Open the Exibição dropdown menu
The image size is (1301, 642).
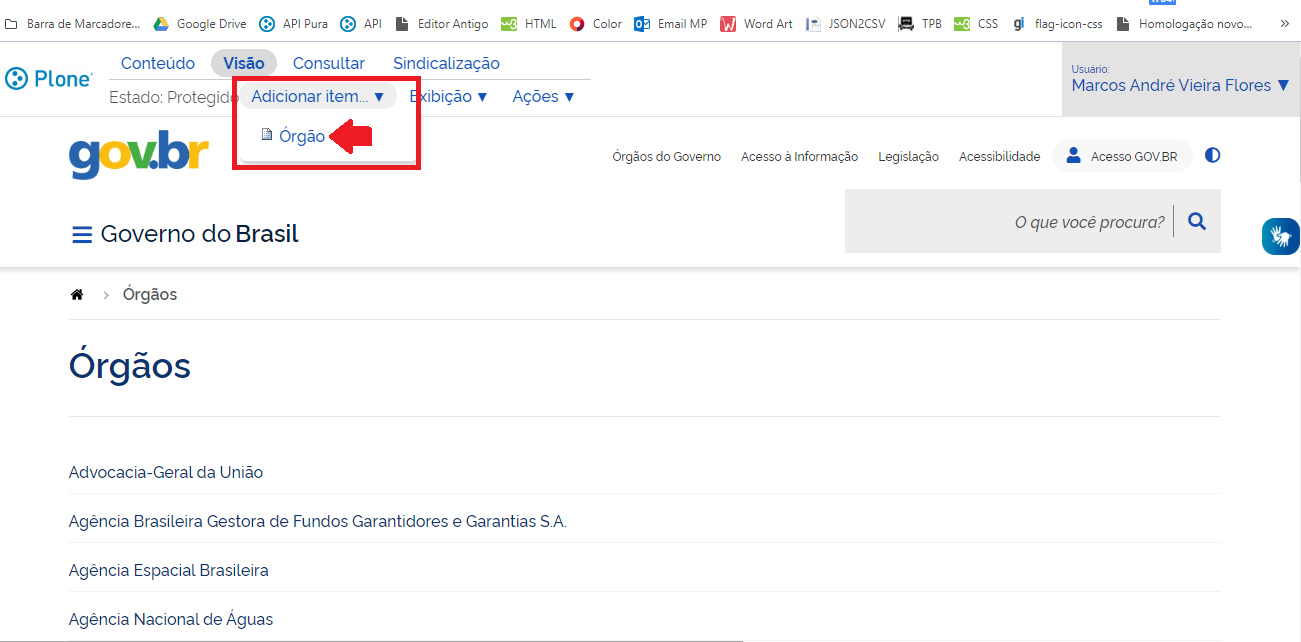tap(448, 96)
